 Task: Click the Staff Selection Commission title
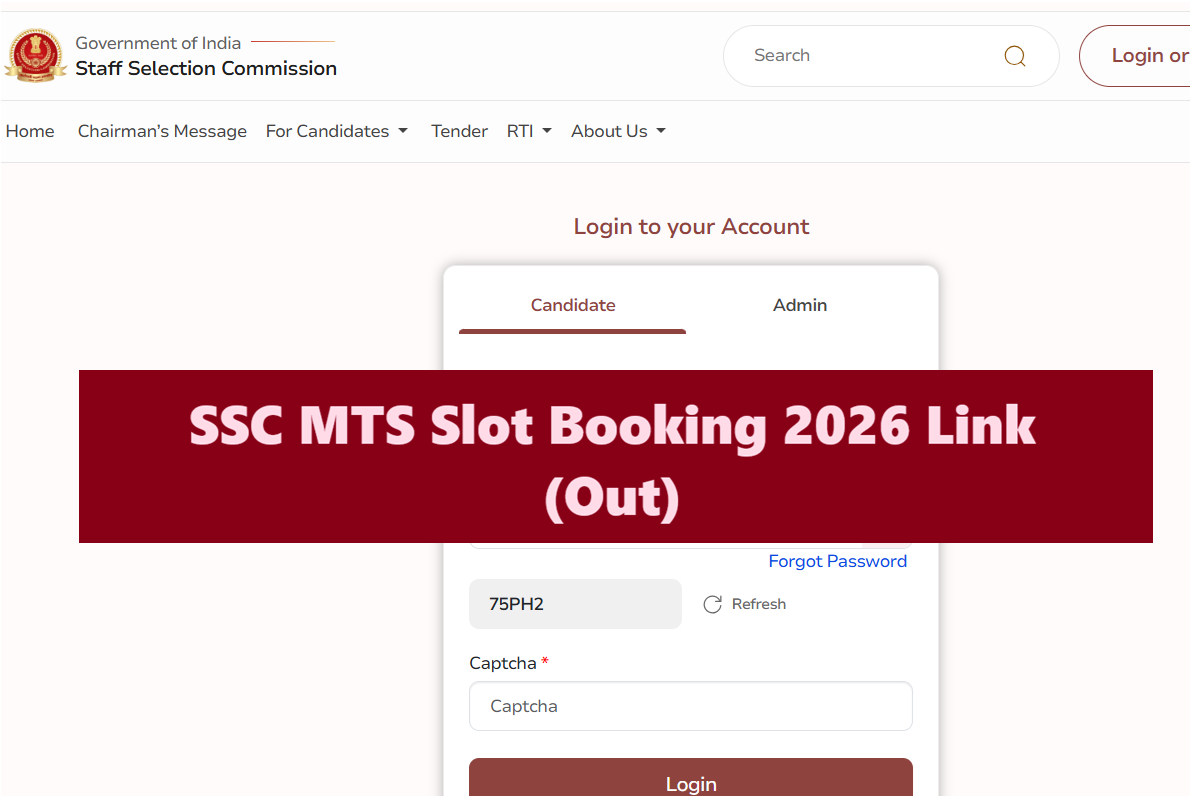[206, 68]
